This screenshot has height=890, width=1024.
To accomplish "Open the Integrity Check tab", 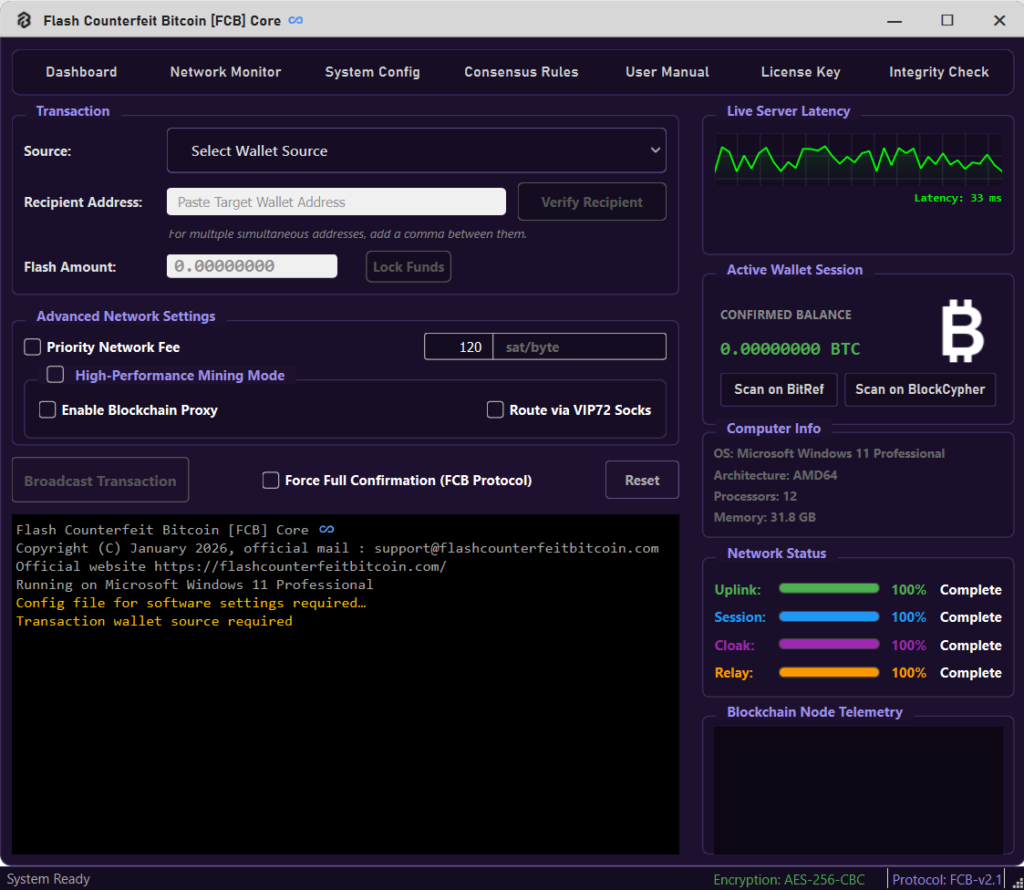I will (938, 72).
